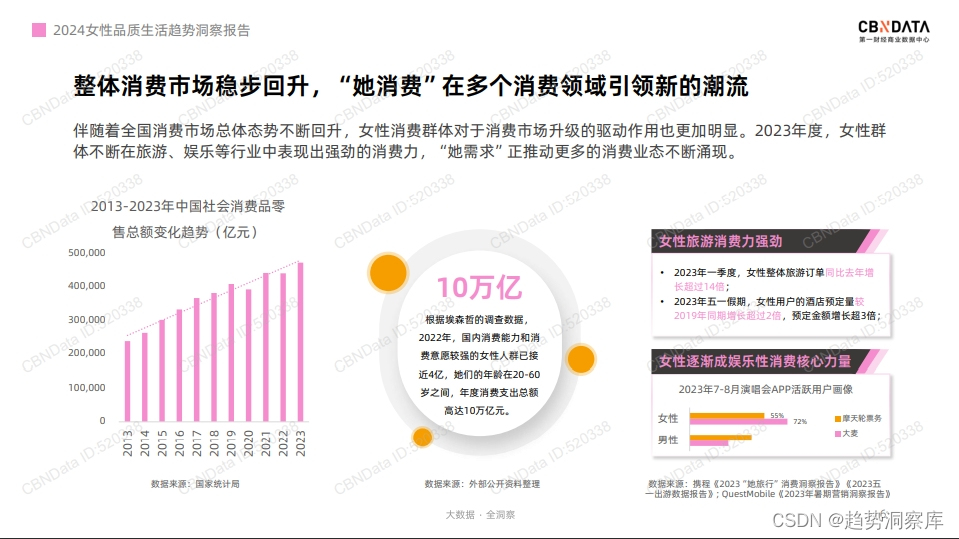Click the 300,000 y-axis label
Screen dimensions: 959x539
coord(86,319)
